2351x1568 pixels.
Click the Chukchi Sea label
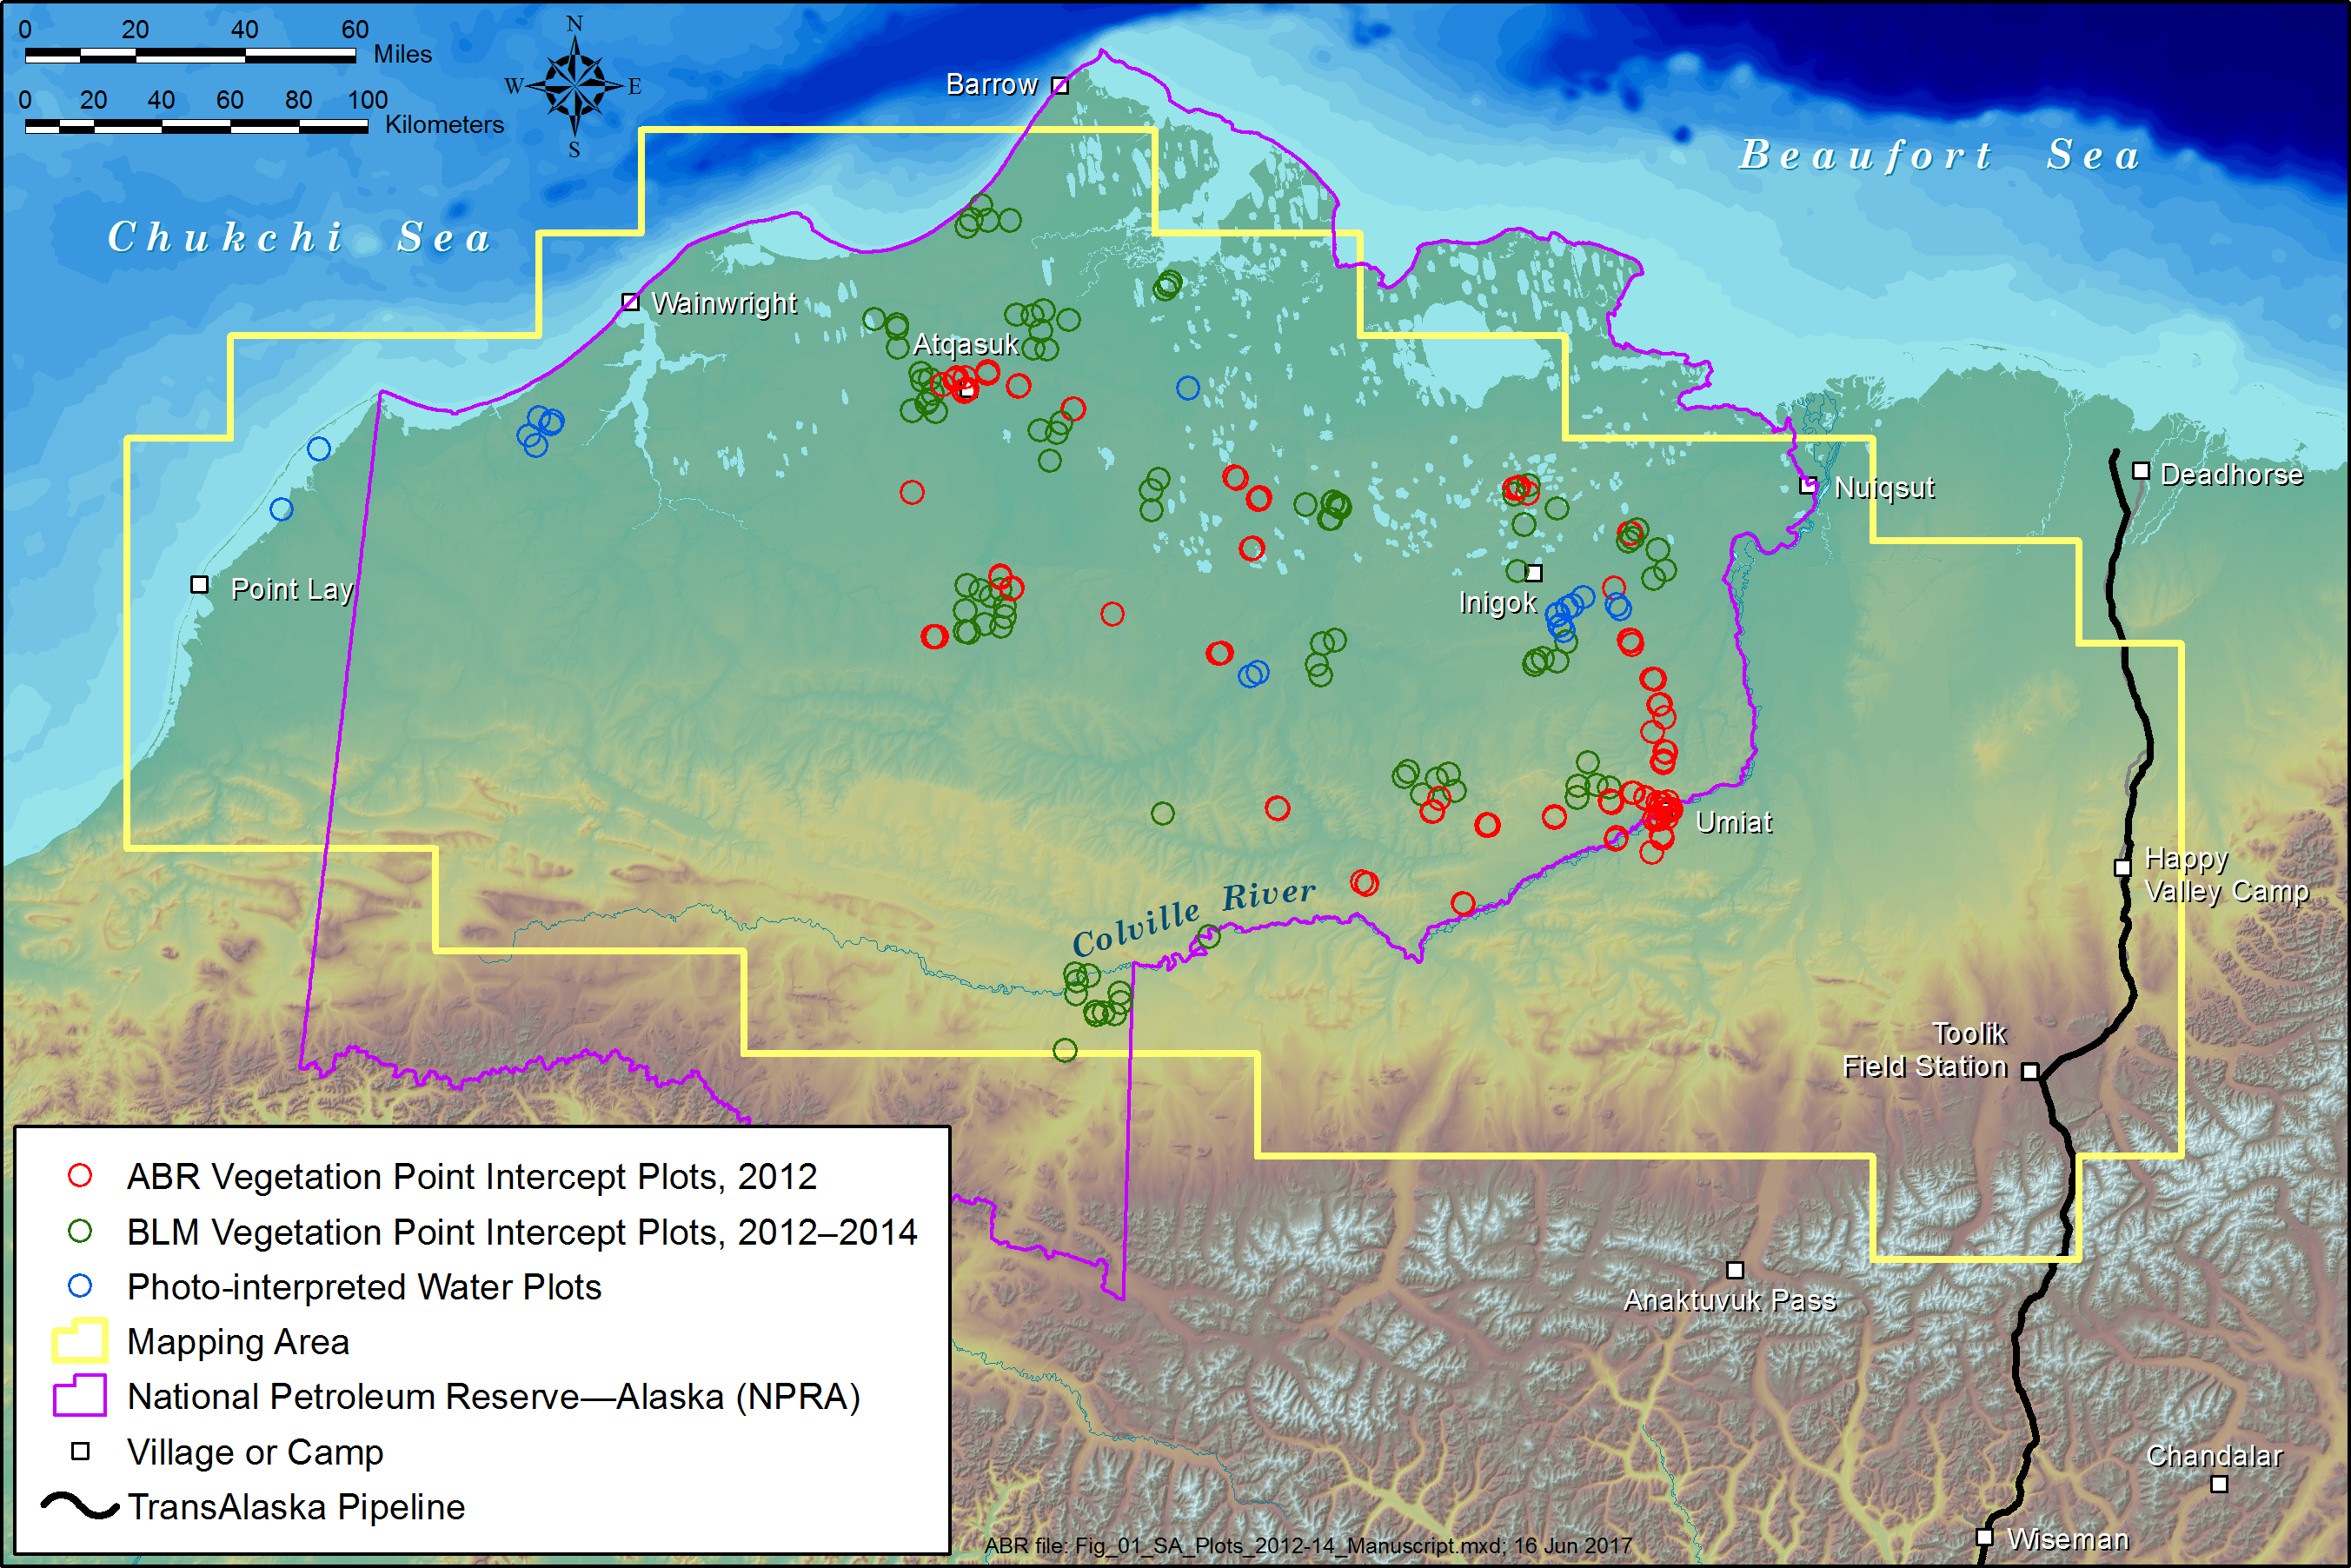pos(300,238)
